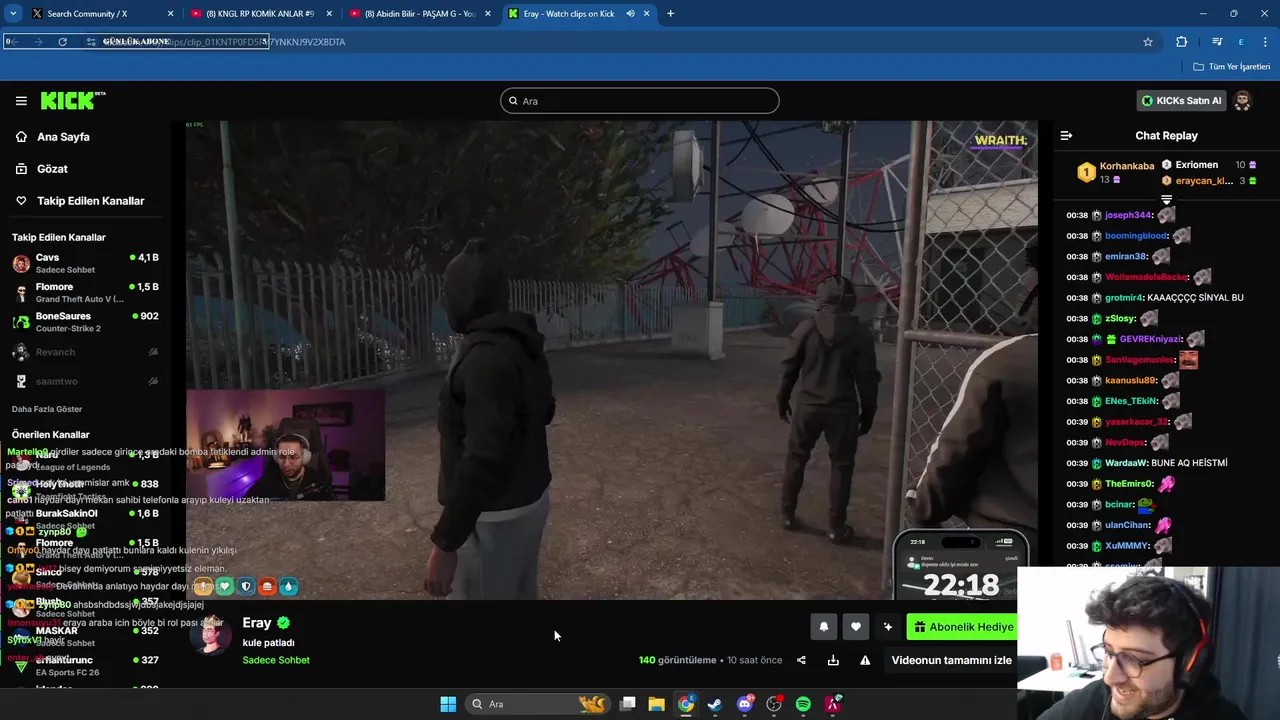Screen dimensions: 1280x720
Task: Open the Flomore Grand Theft Auto V channel
Action: [85, 293]
